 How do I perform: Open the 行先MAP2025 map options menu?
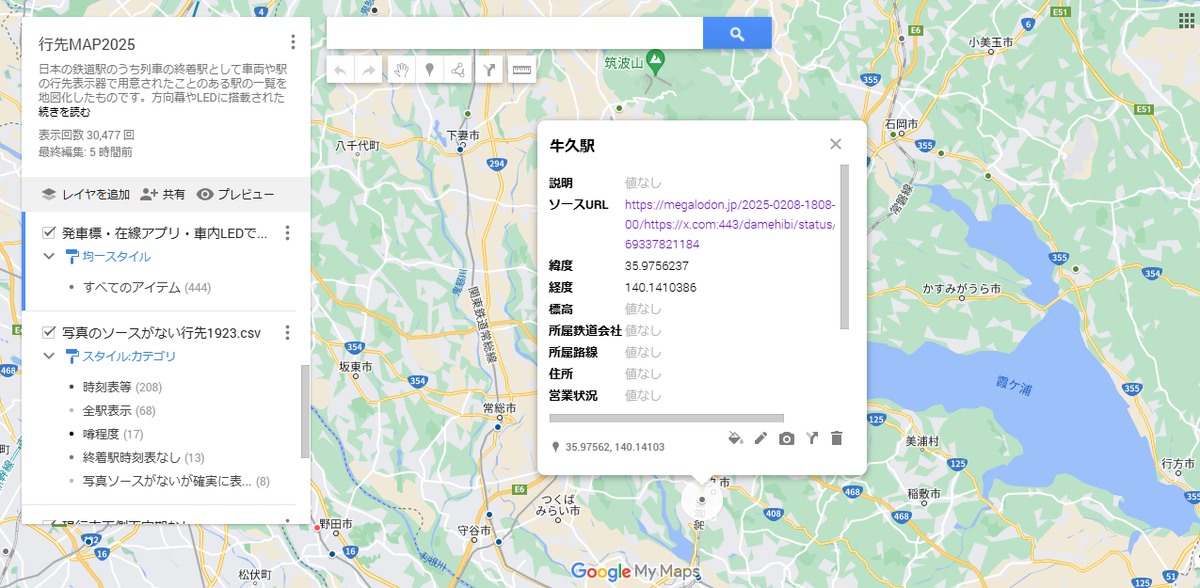293,42
